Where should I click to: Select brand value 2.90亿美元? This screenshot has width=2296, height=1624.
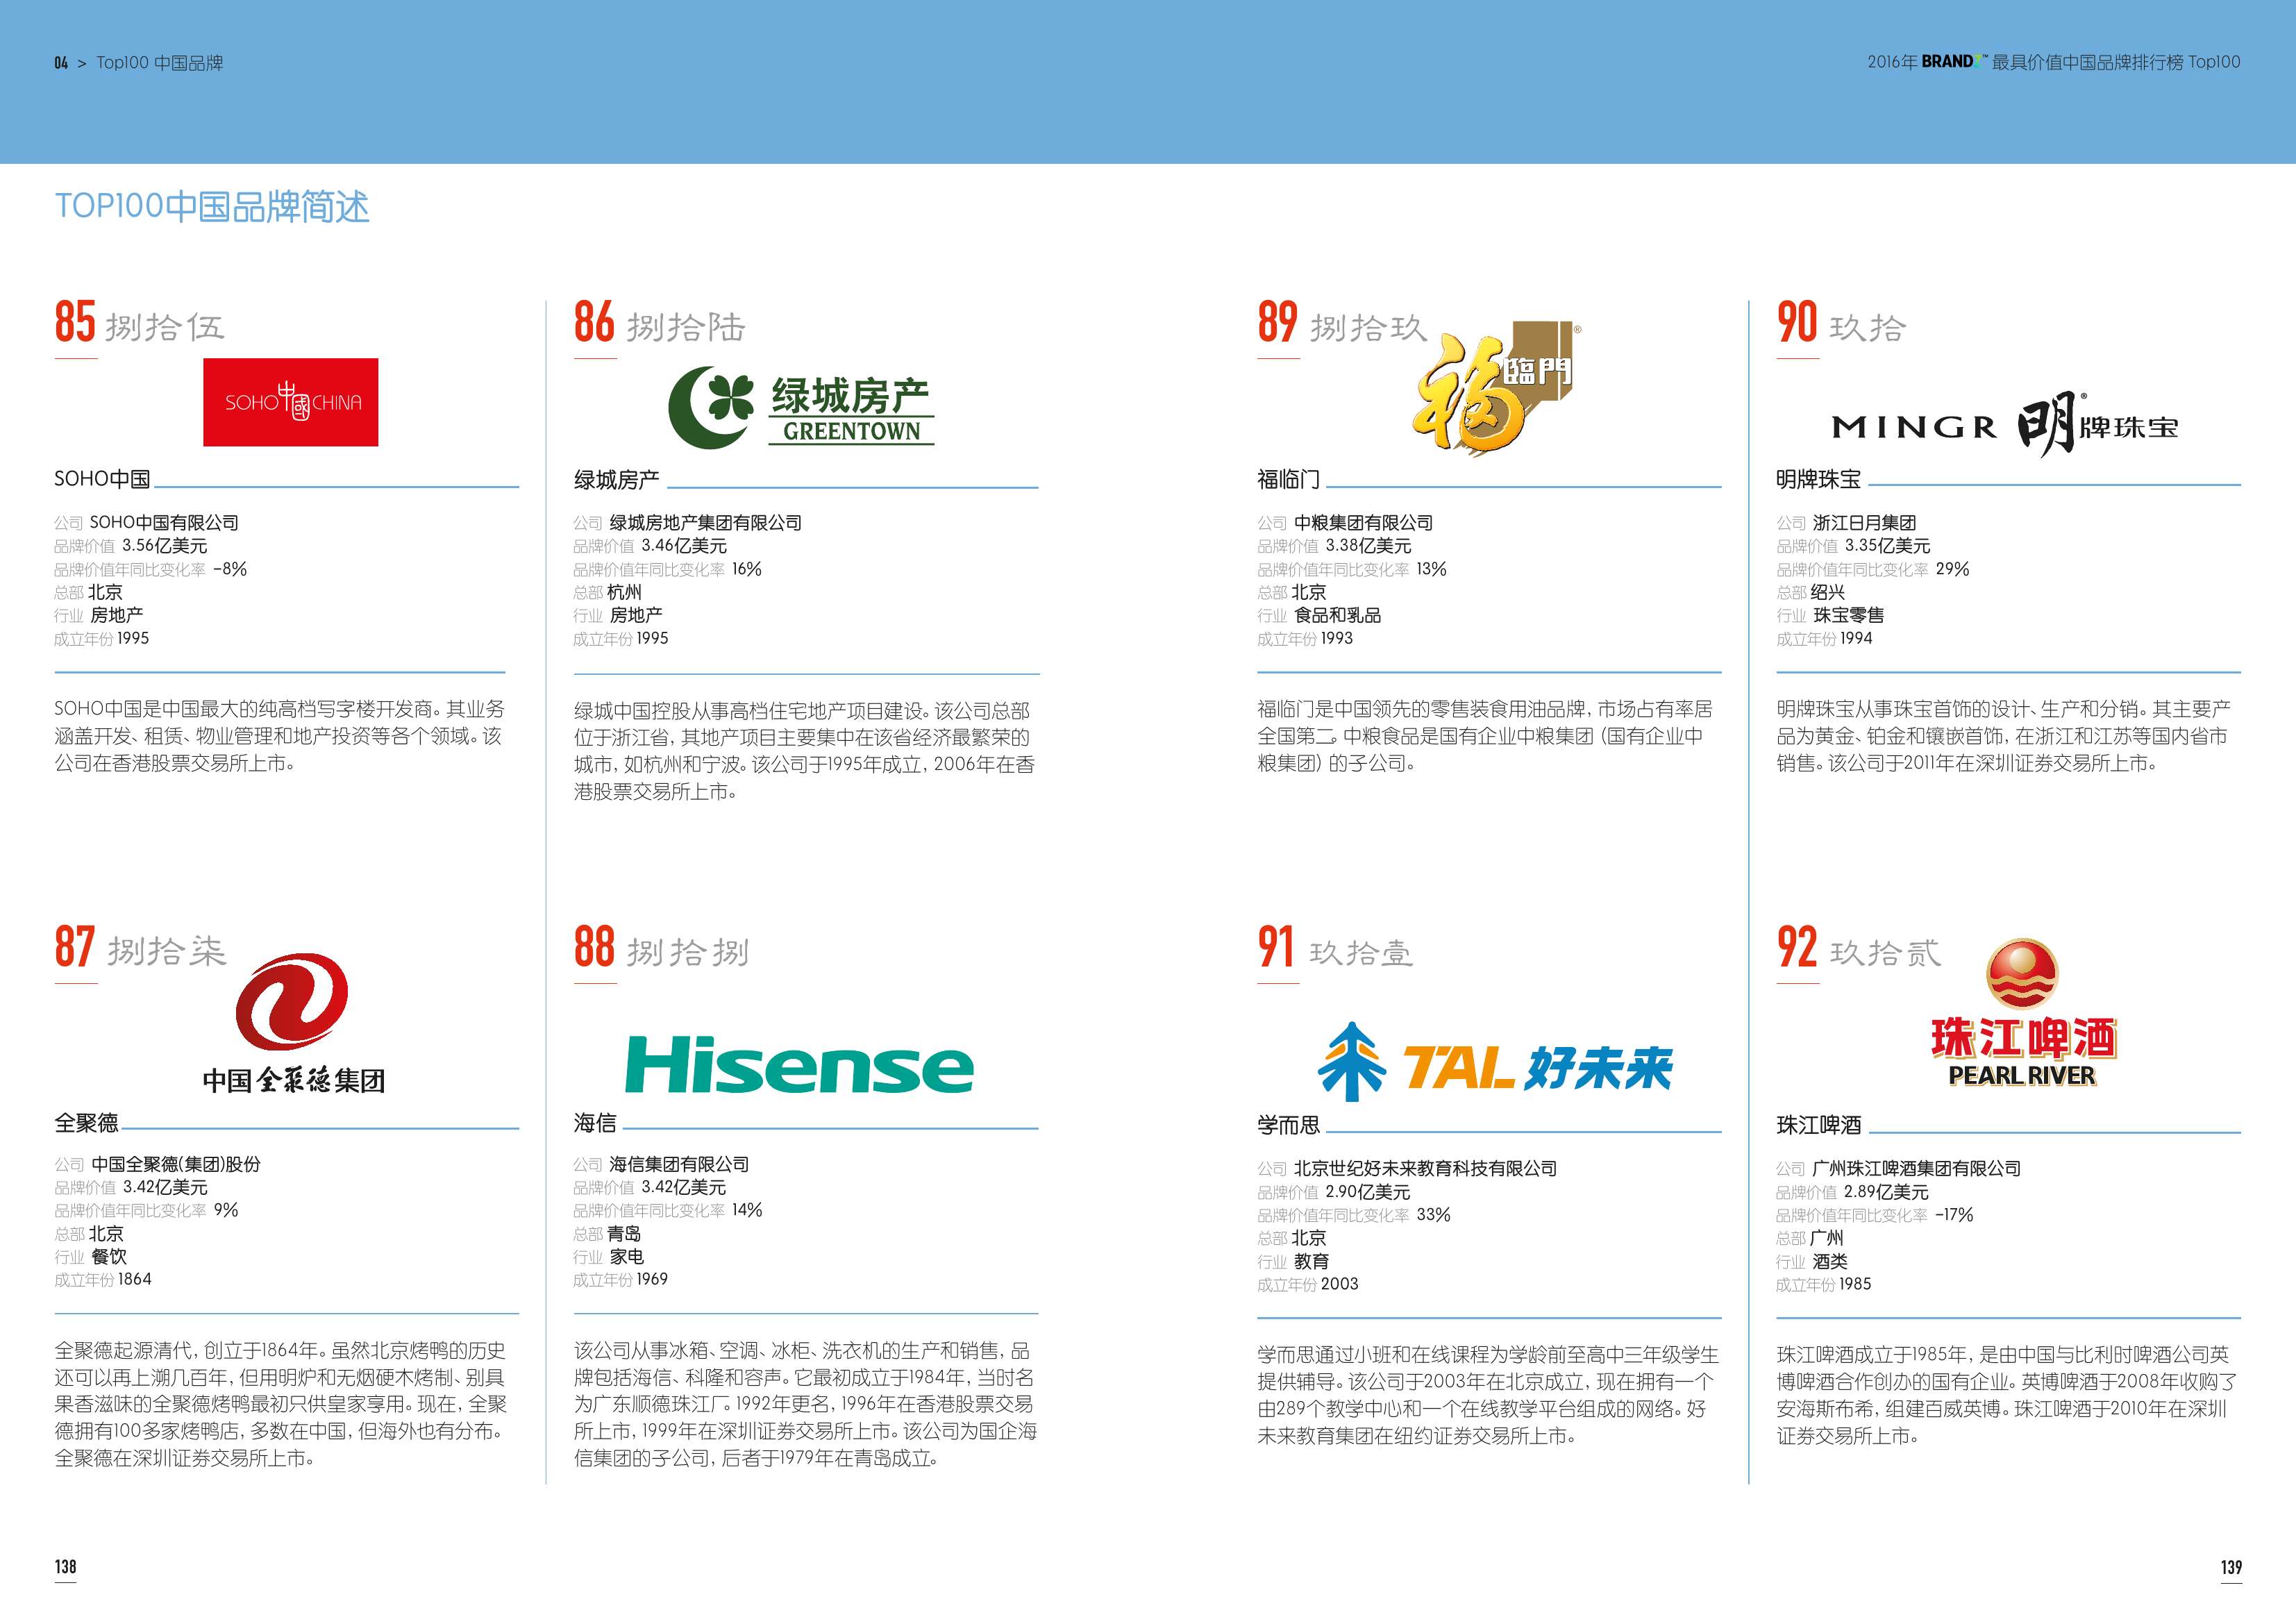pos(1368,1192)
